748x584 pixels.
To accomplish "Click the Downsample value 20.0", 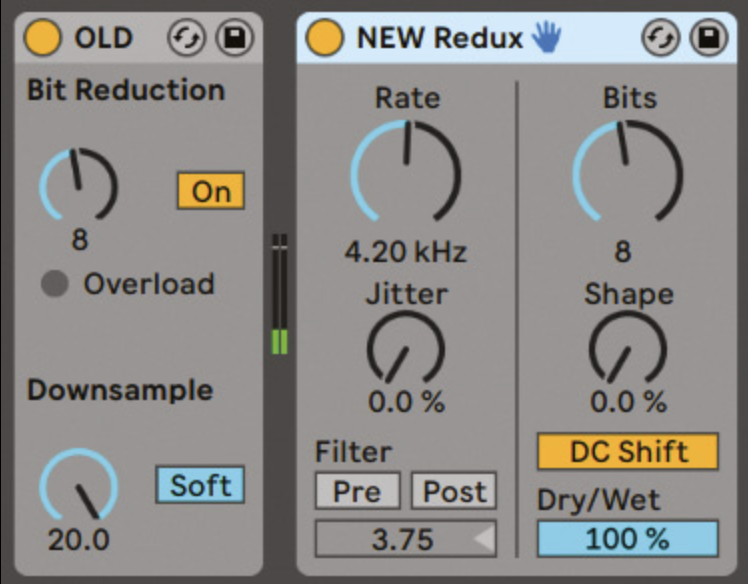I will click(79, 540).
